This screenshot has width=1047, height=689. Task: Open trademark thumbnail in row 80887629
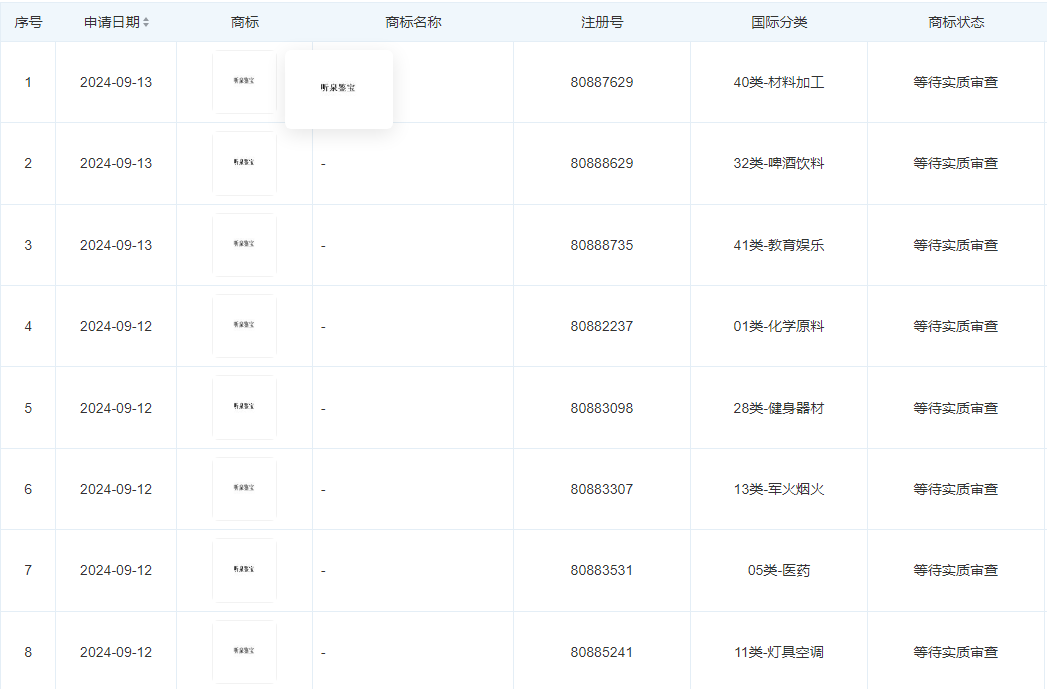click(x=244, y=82)
